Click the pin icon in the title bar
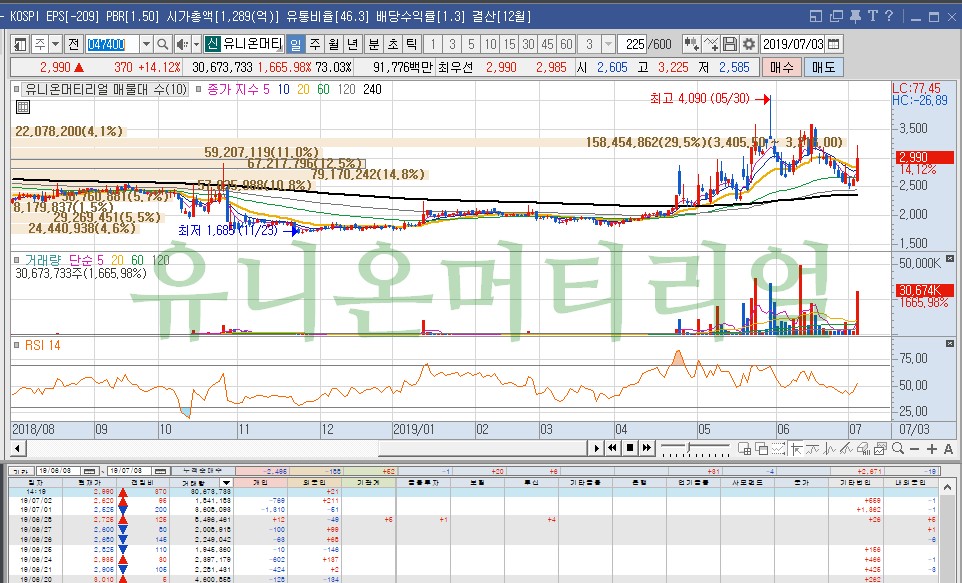The width and height of the screenshot is (962, 583). pyautogui.click(x=855, y=16)
